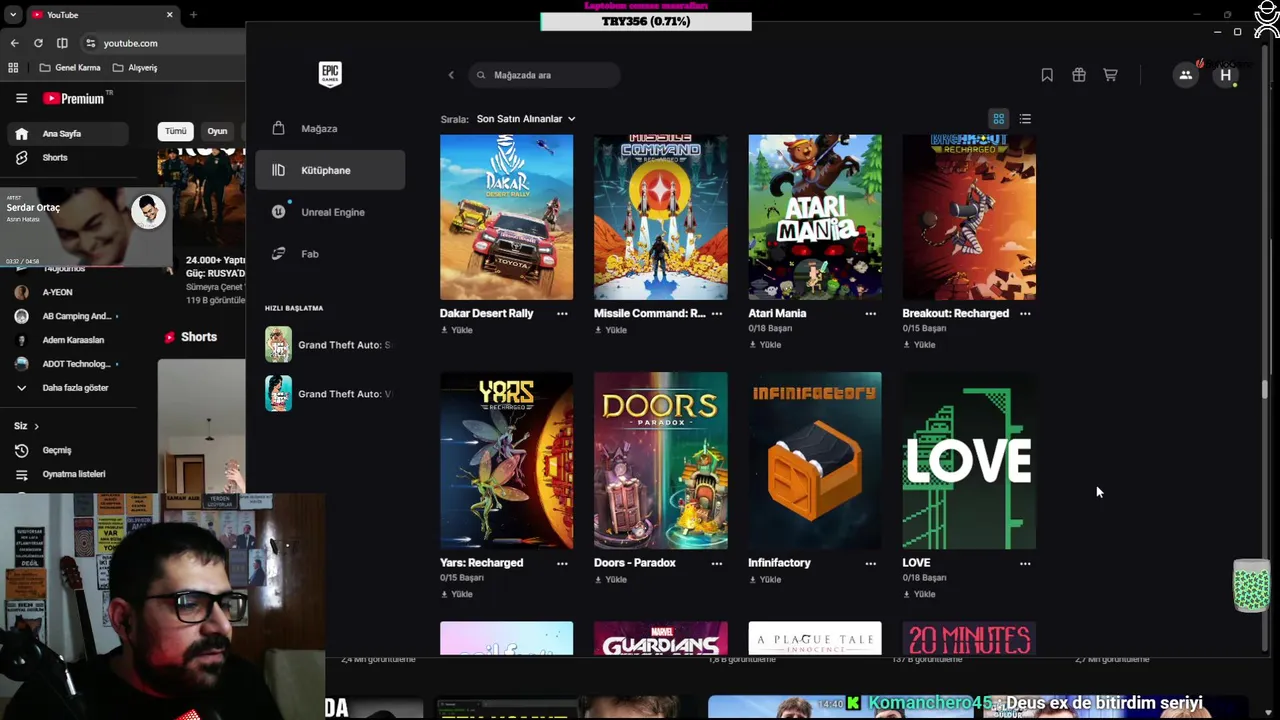Open the Breakout: Recharged cover

click(x=969, y=217)
